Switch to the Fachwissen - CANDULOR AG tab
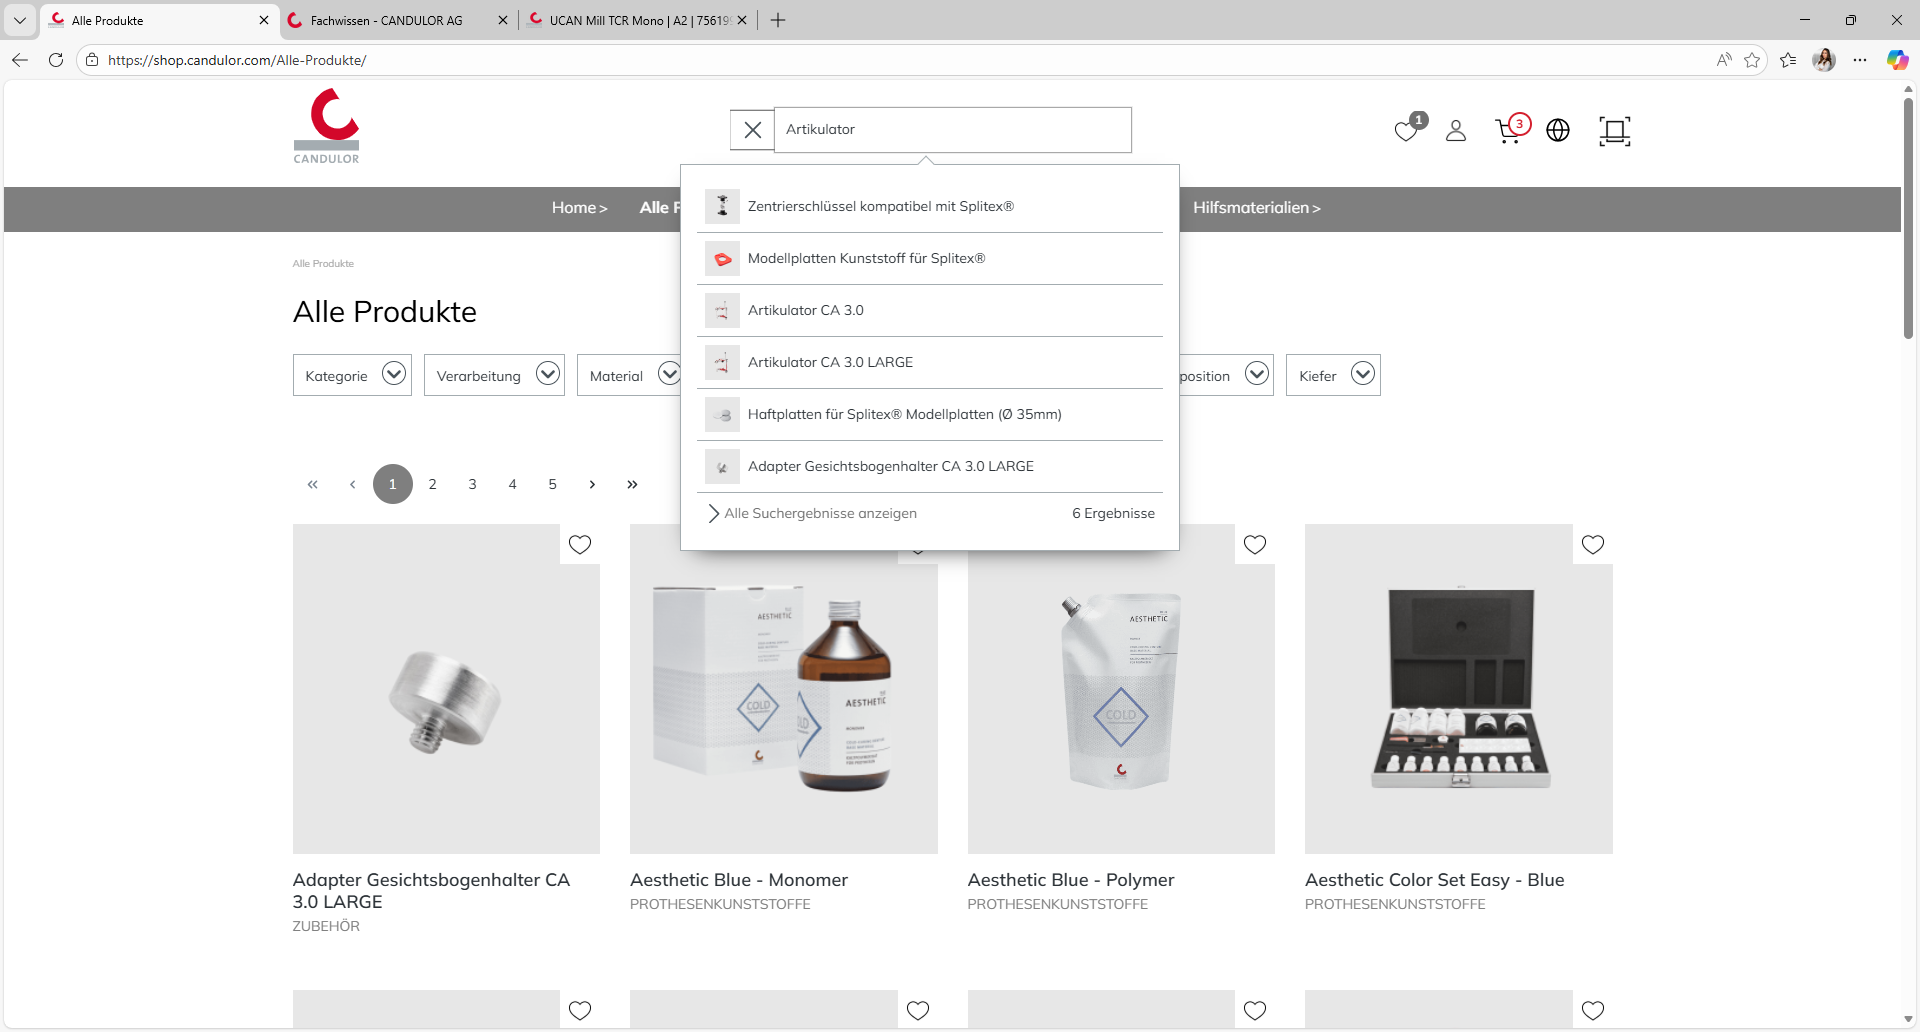The image size is (1920, 1032). pyautogui.click(x=387, y=20)
